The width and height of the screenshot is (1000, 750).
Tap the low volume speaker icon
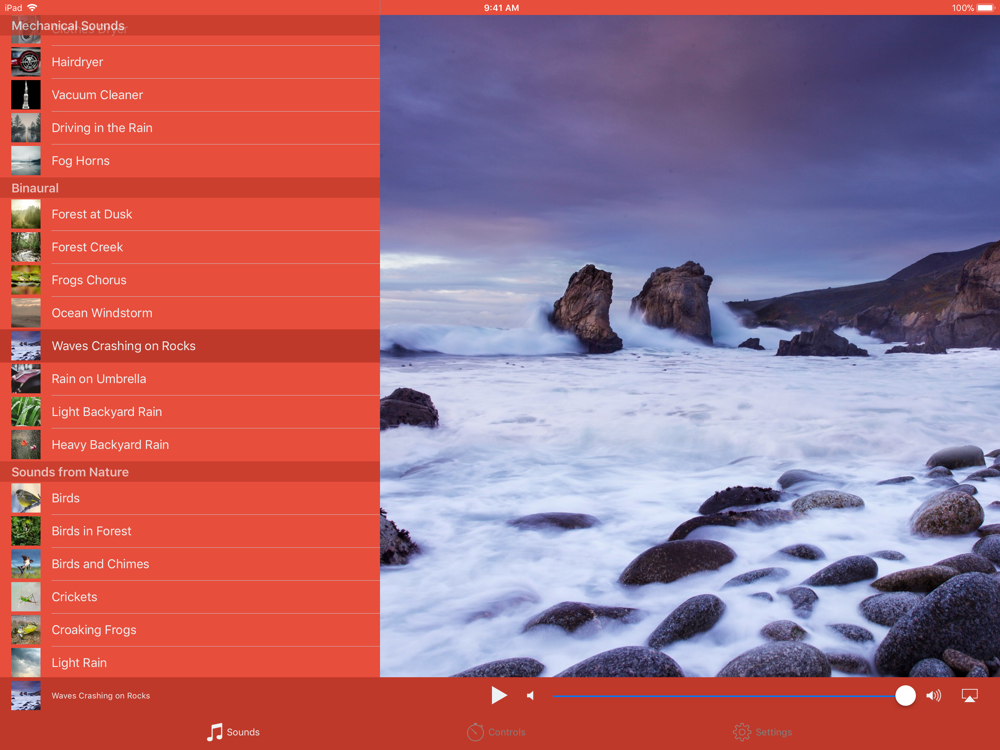[531, 696]
